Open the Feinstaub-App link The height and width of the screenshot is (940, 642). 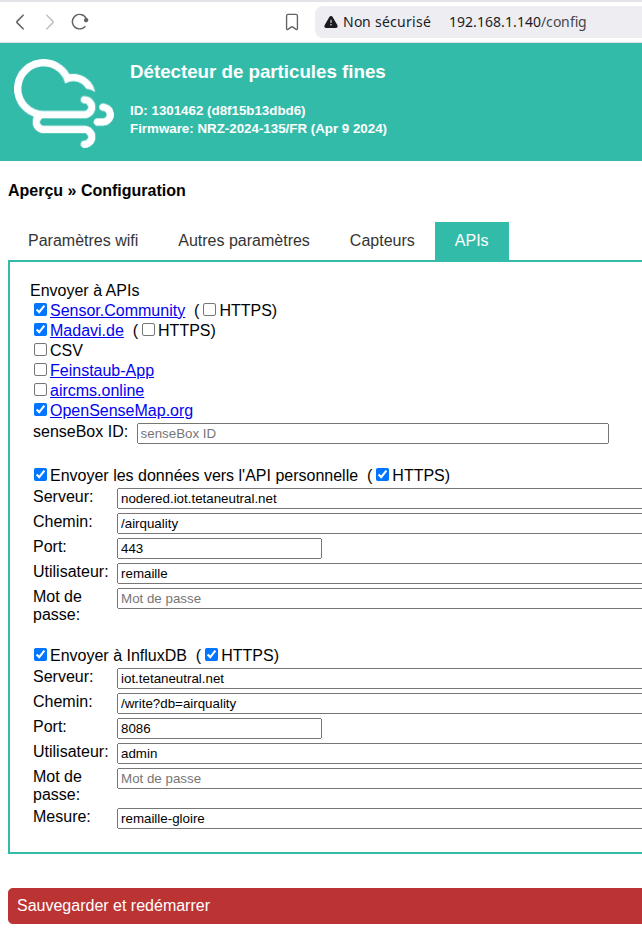pyautogui.click(x=102, y=370)
